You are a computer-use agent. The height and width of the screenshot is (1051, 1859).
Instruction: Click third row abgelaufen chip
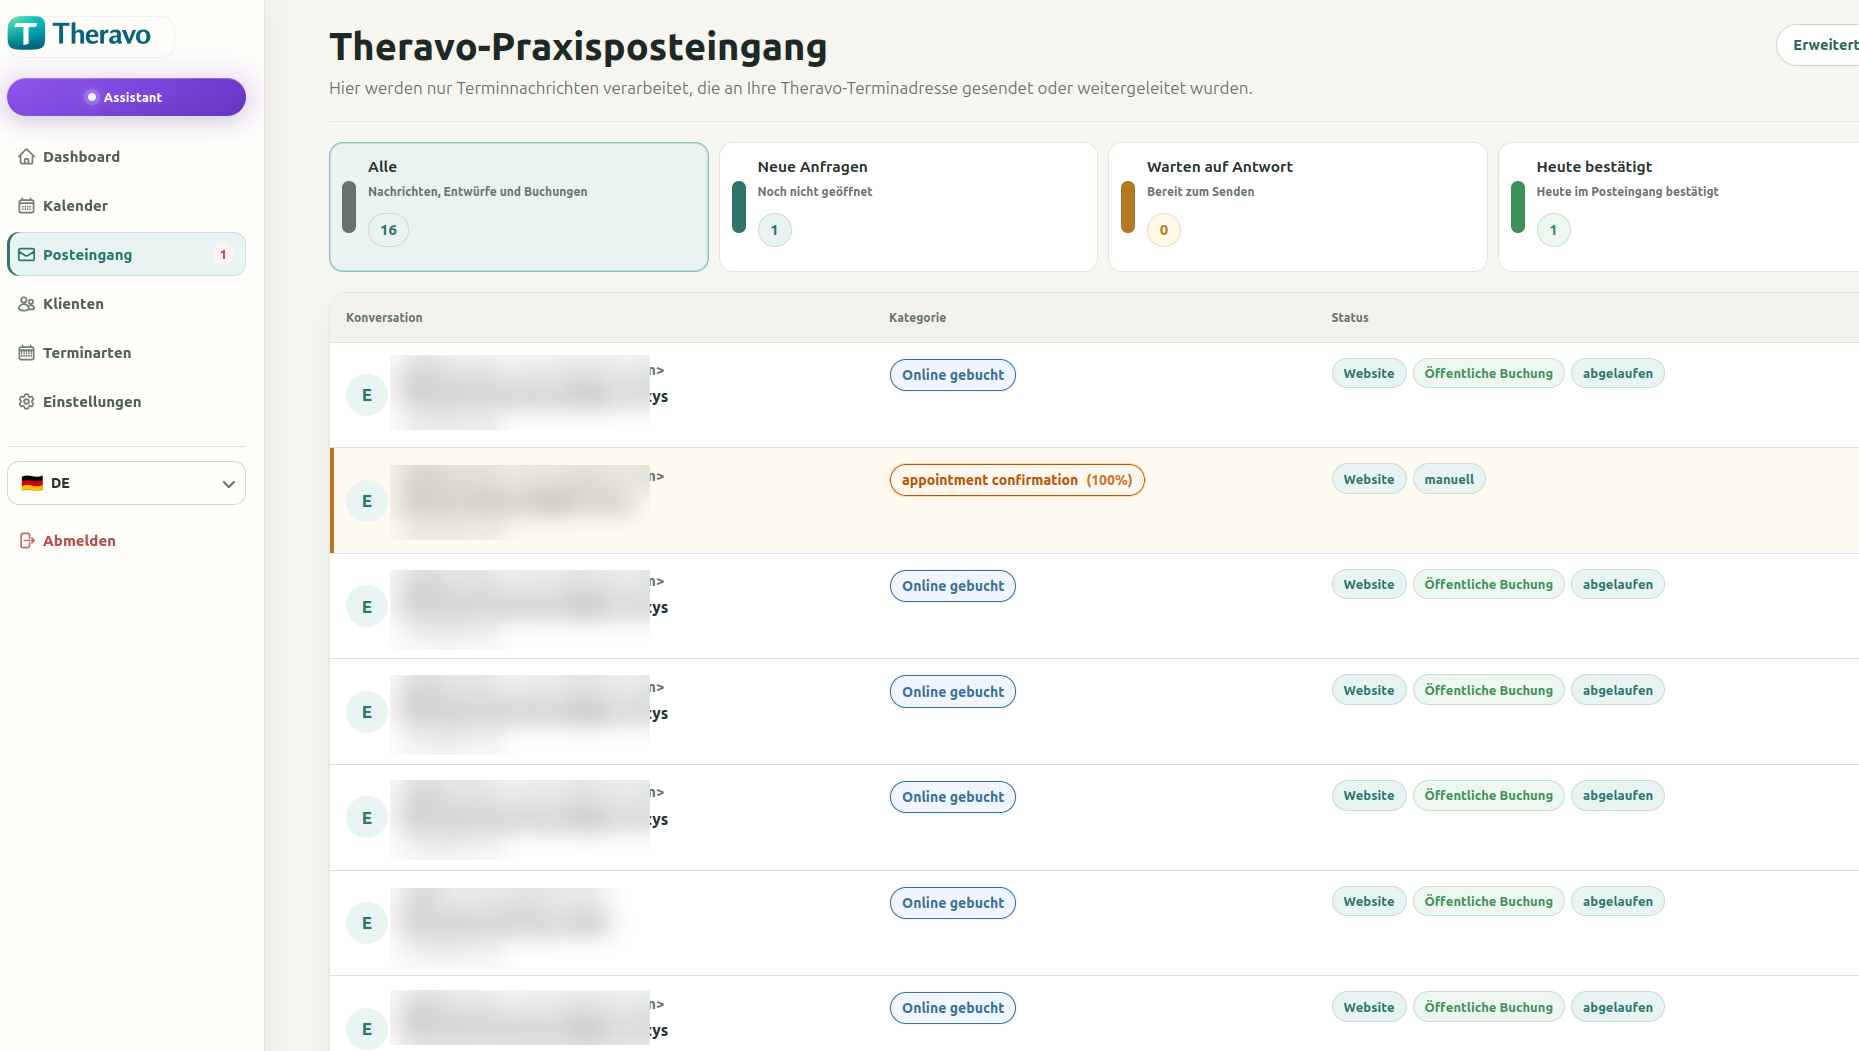point(1617,585)
